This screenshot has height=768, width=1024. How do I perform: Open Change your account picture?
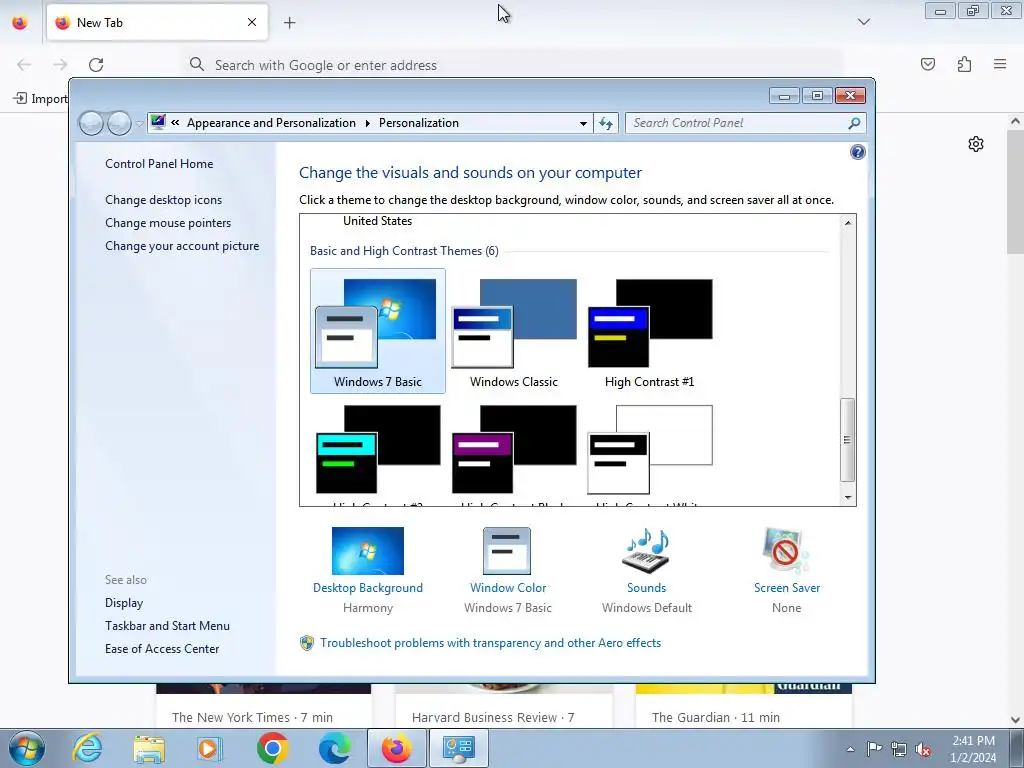(182, 246)
